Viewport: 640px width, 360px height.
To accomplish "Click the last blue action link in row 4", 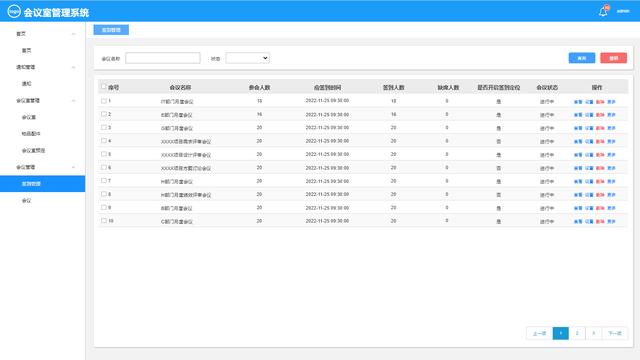I will click(x=611, y=142).
